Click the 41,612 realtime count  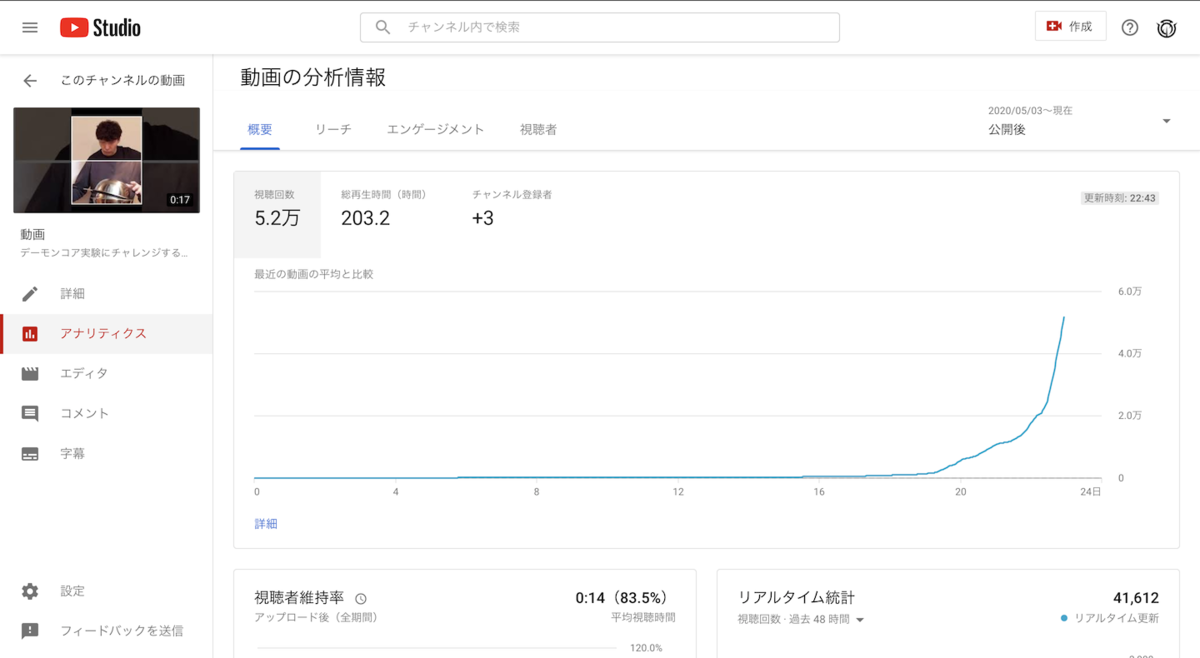click(x=1136, y=597)
